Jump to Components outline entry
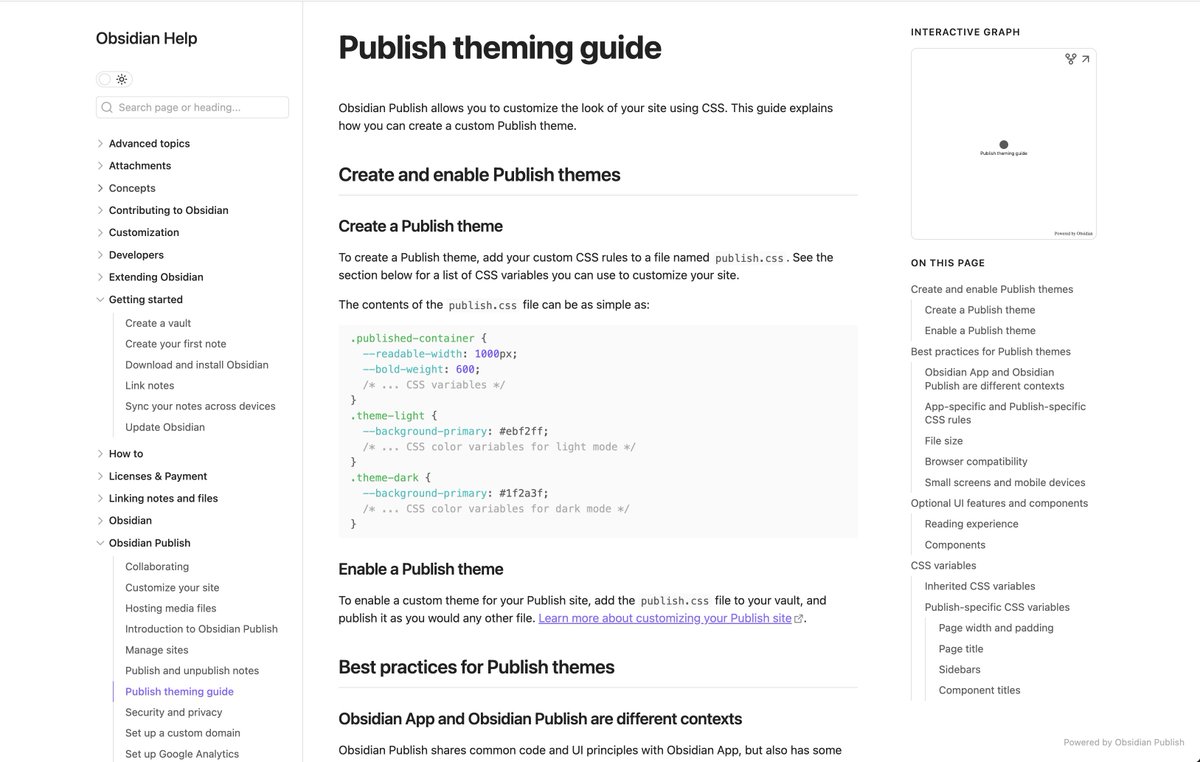This screenshot has height=762, width=1200. tap(955, 545)
